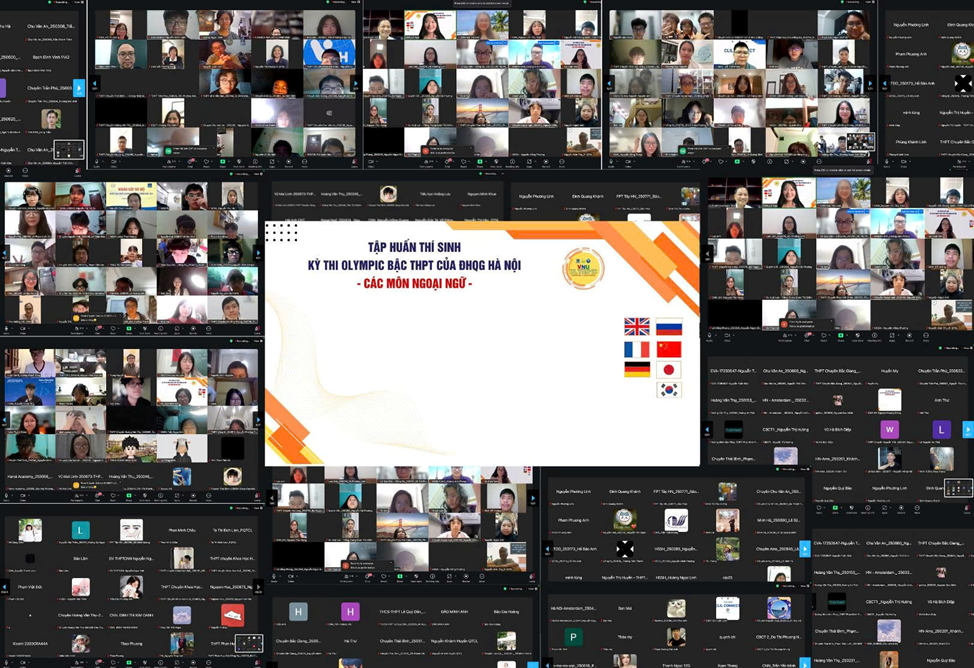The width and height of the screenshot is (974, 668).
Task: Click the red "CÁC MÔN NGOẠI NGỮ" subtitle
Action: [414, 285]
